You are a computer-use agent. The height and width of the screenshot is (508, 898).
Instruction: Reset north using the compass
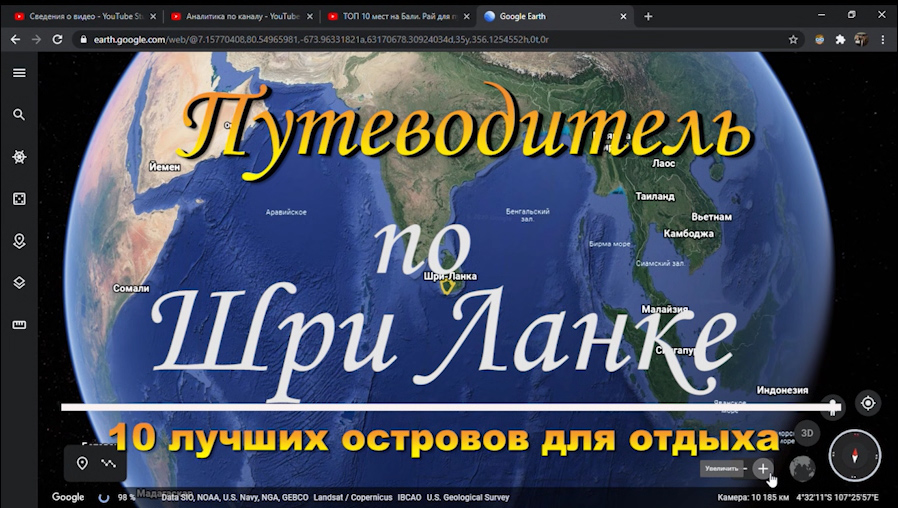point(854,456)
